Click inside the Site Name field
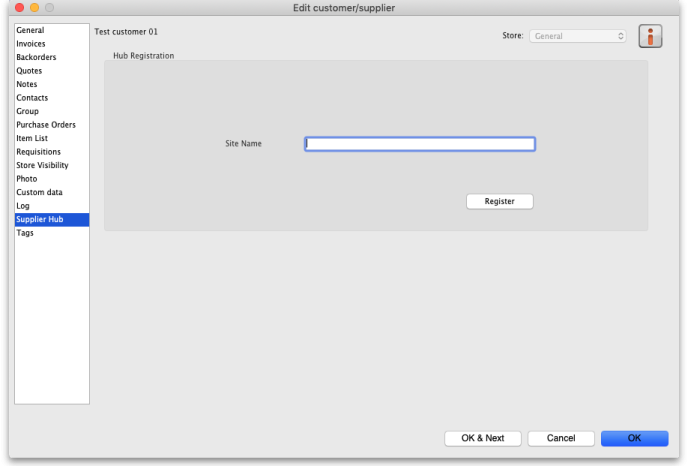Viewport: 688px width, 466px height. point(420,144)
